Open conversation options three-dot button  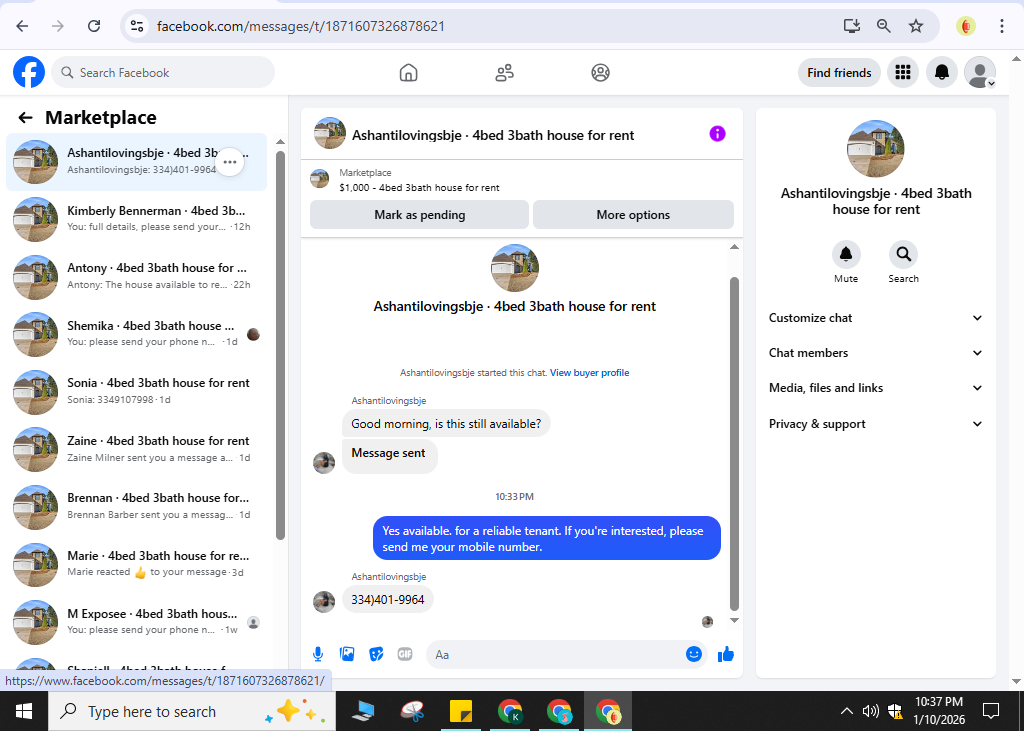[x=230, y=162]
